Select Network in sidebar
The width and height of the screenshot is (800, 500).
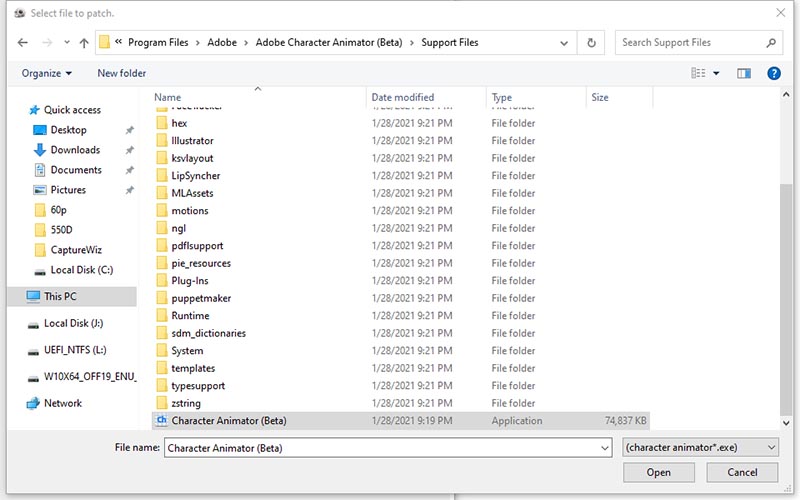[63, 404]
